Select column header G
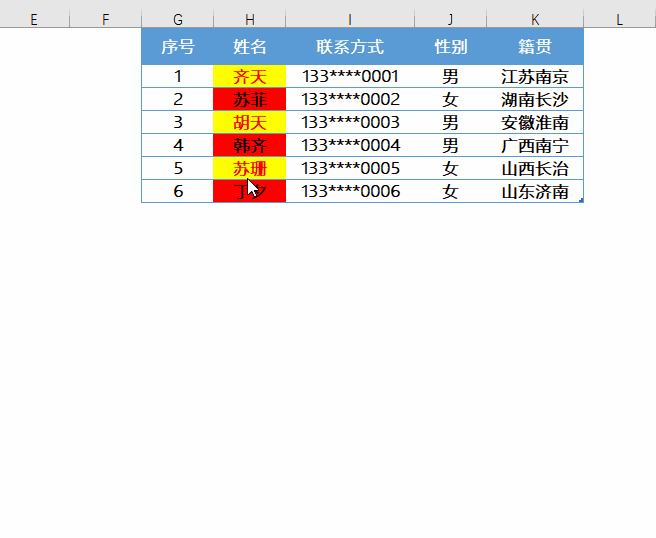The image size is (656, 538). (177, 19)
